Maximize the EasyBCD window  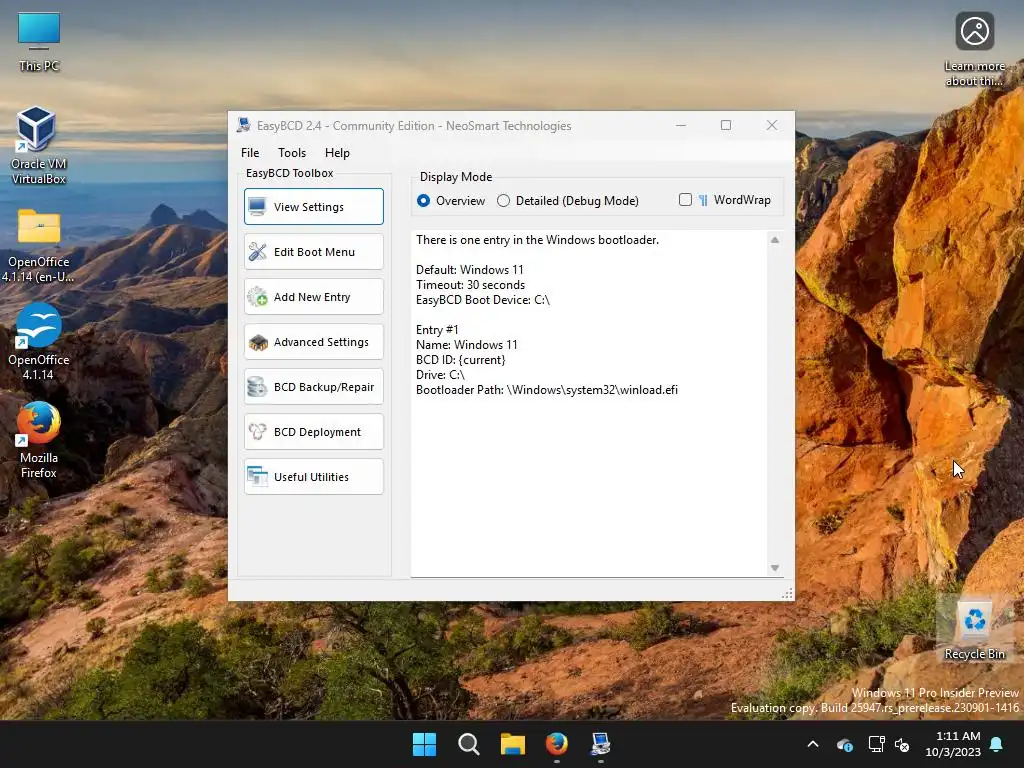point(726,125)
